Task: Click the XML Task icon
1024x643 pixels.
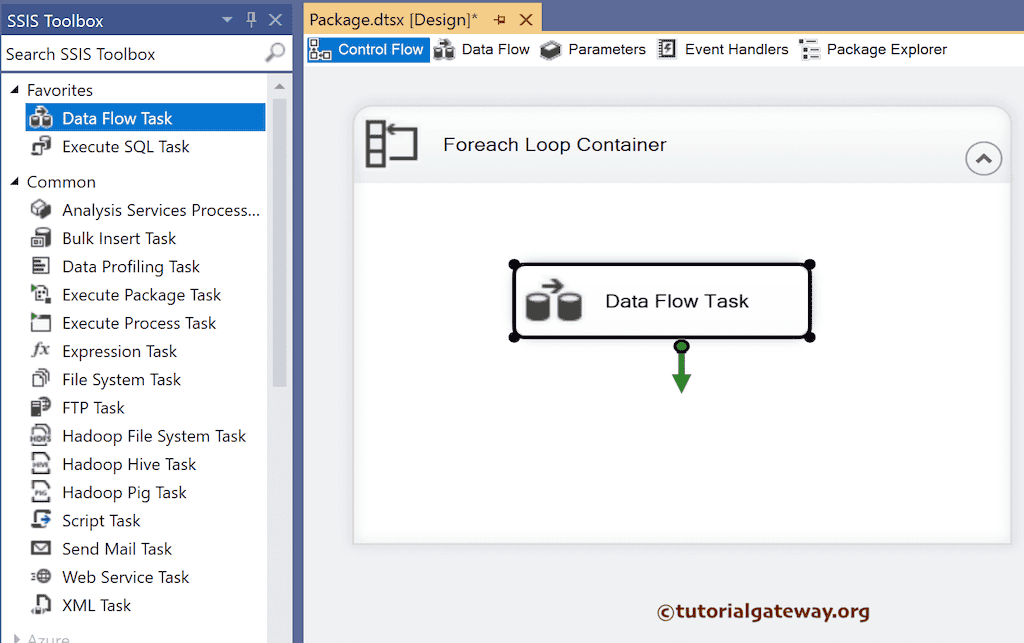Action: click(x=40, y=605)
